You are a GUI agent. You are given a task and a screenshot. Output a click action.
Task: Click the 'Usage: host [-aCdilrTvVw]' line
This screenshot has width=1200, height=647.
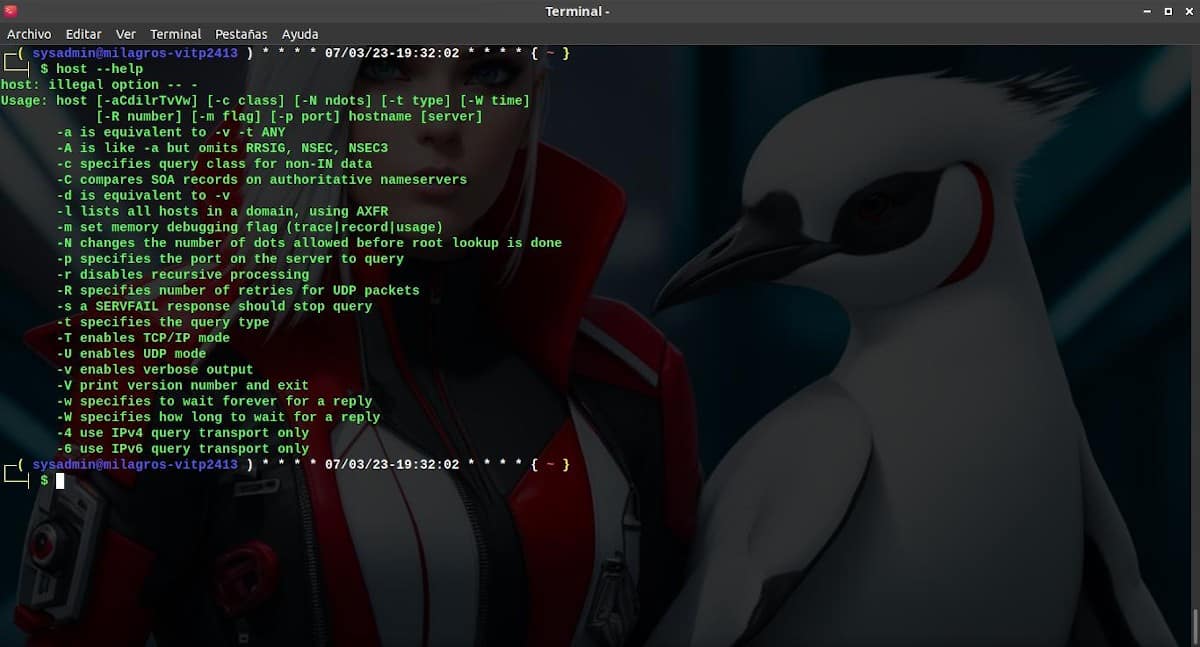point(265,101)
